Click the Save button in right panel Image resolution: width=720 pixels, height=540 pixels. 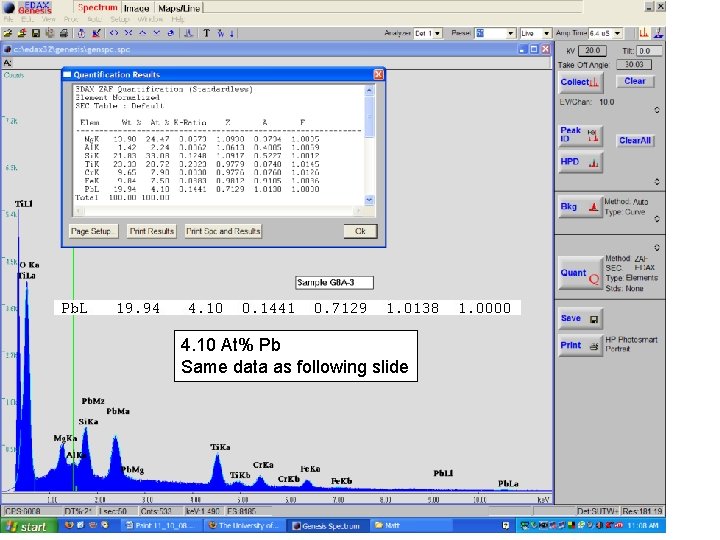[580, 318]
